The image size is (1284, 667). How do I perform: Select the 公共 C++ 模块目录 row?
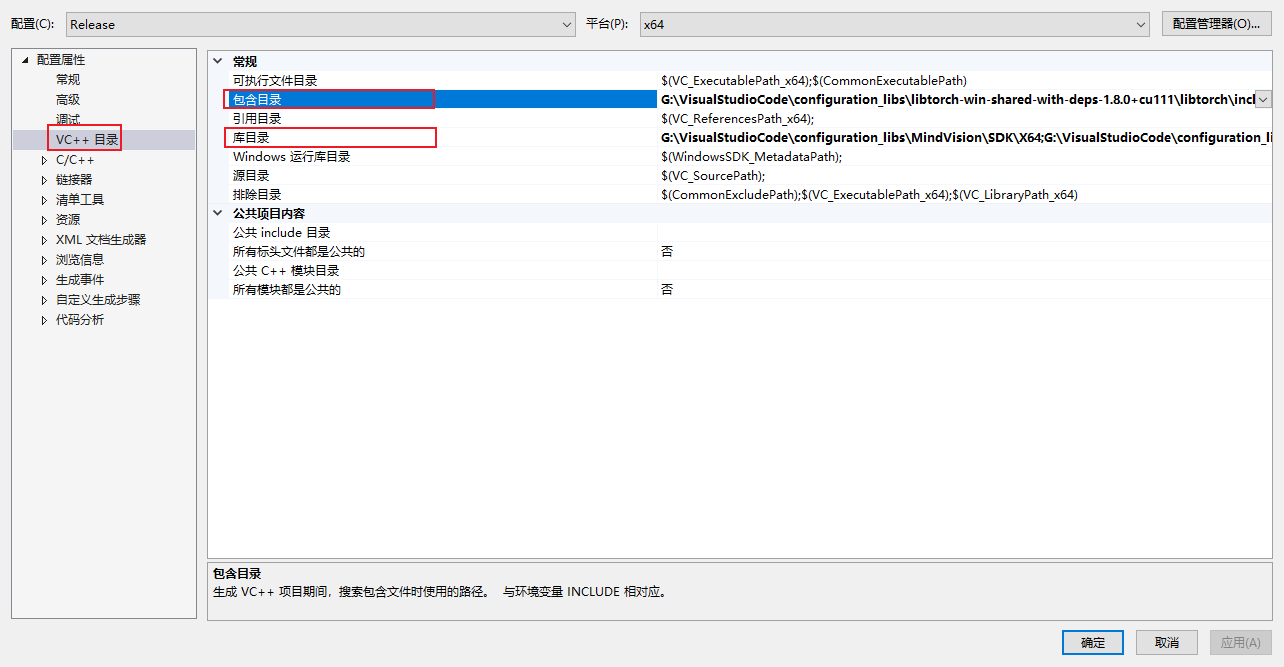tap(740, 270)
